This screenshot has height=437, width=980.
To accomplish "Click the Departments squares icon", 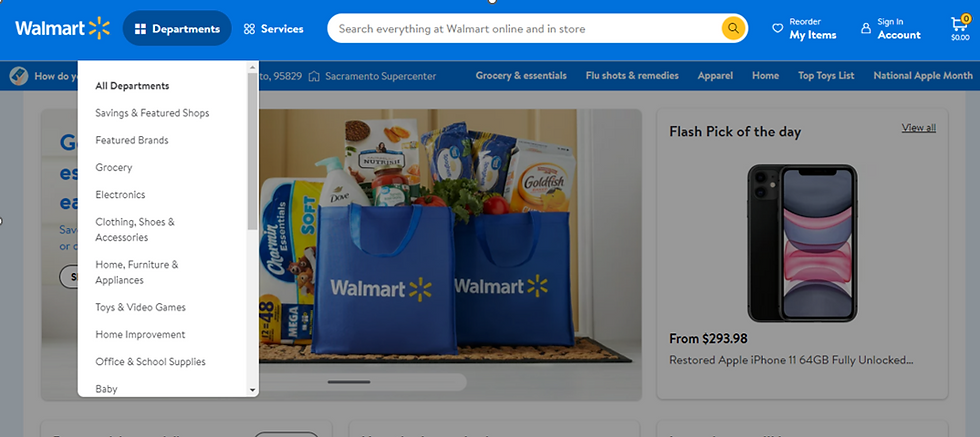I will point(141,29).
